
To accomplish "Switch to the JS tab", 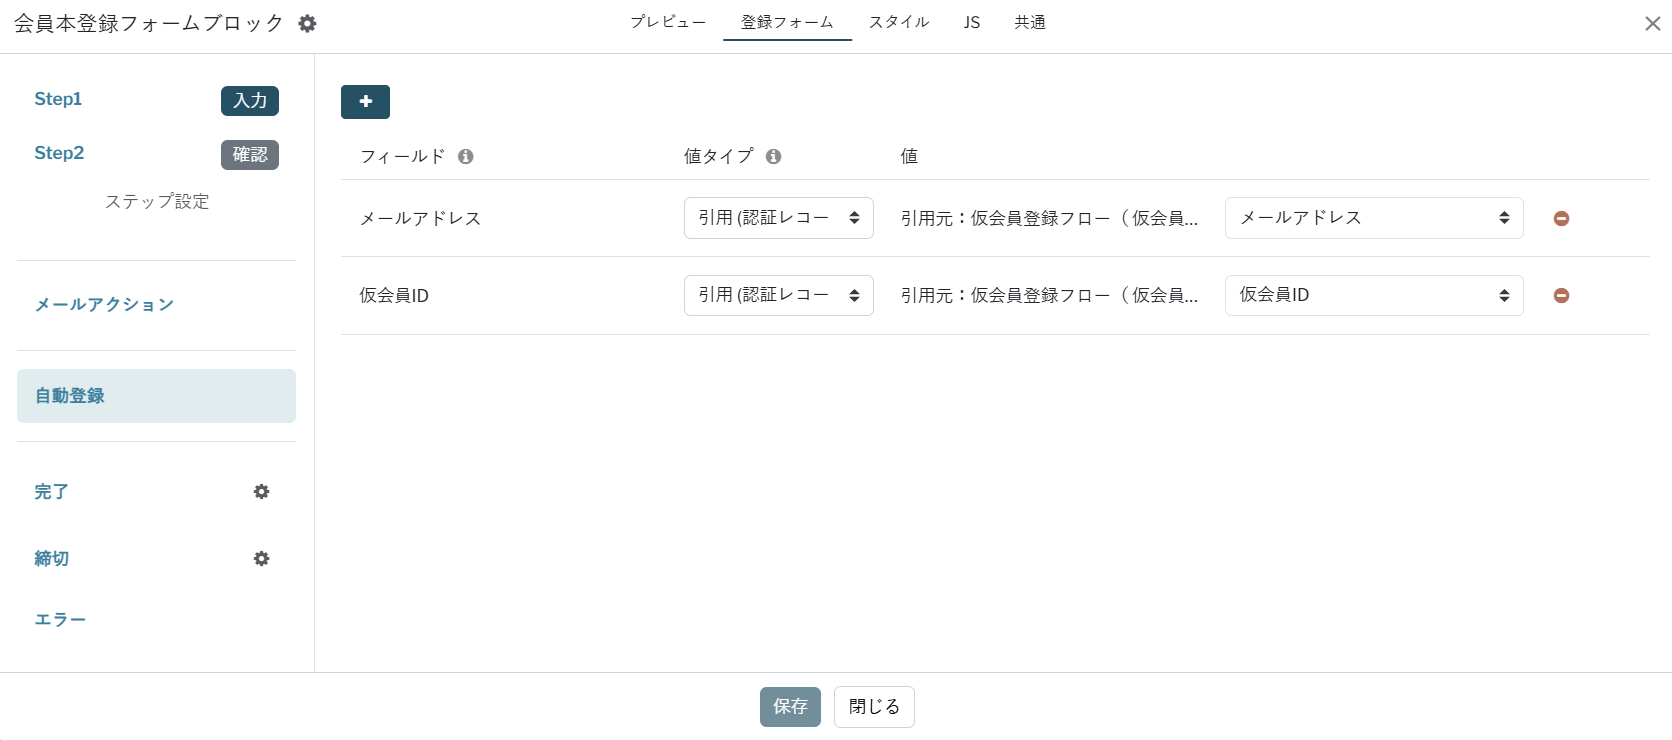I will click(x=972, y=22).
